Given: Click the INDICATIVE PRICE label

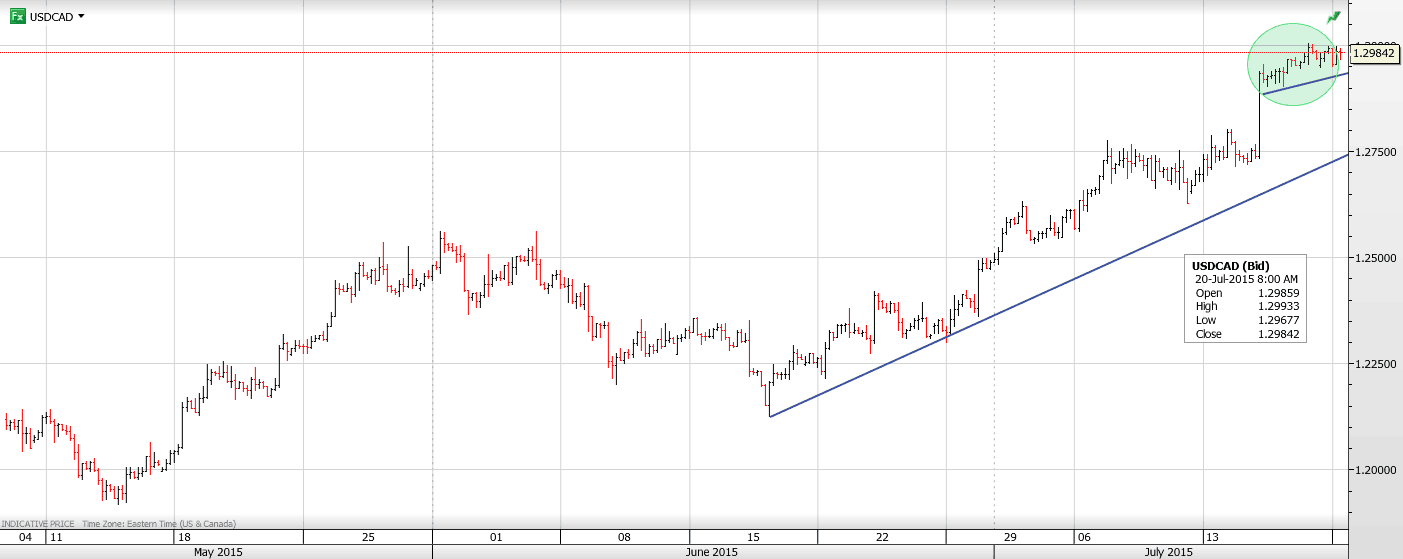Looking at the screenshot, I should click(37, 523).
